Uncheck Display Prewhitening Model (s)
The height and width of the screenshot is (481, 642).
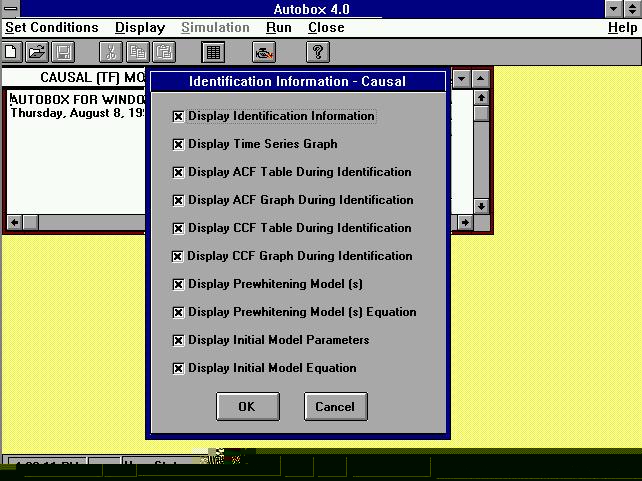click(178, 284)
